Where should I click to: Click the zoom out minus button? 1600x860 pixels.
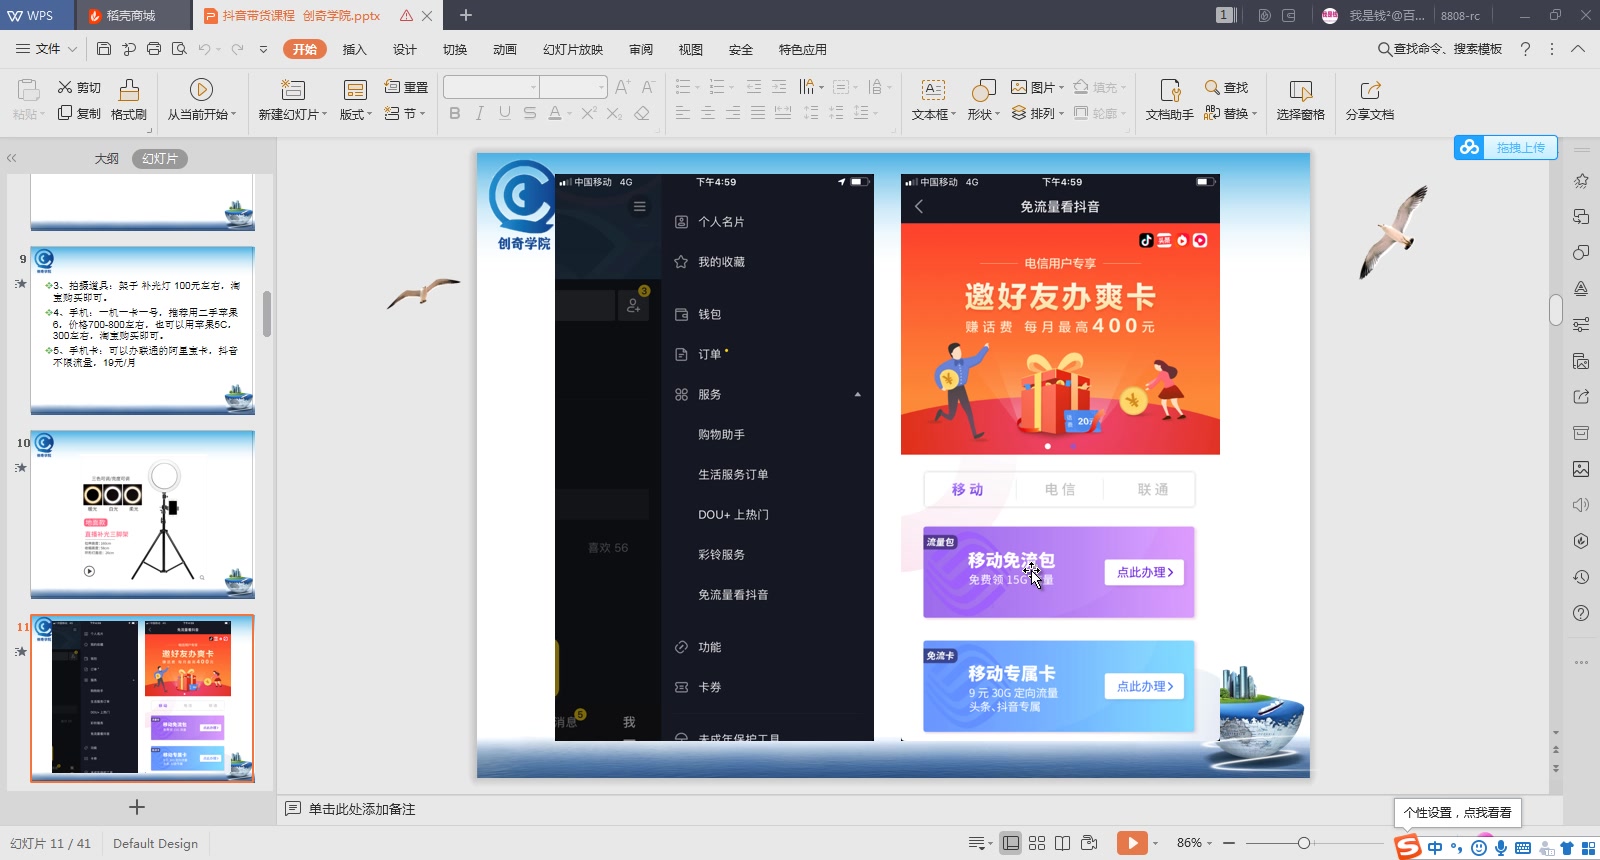[1229, 843]
